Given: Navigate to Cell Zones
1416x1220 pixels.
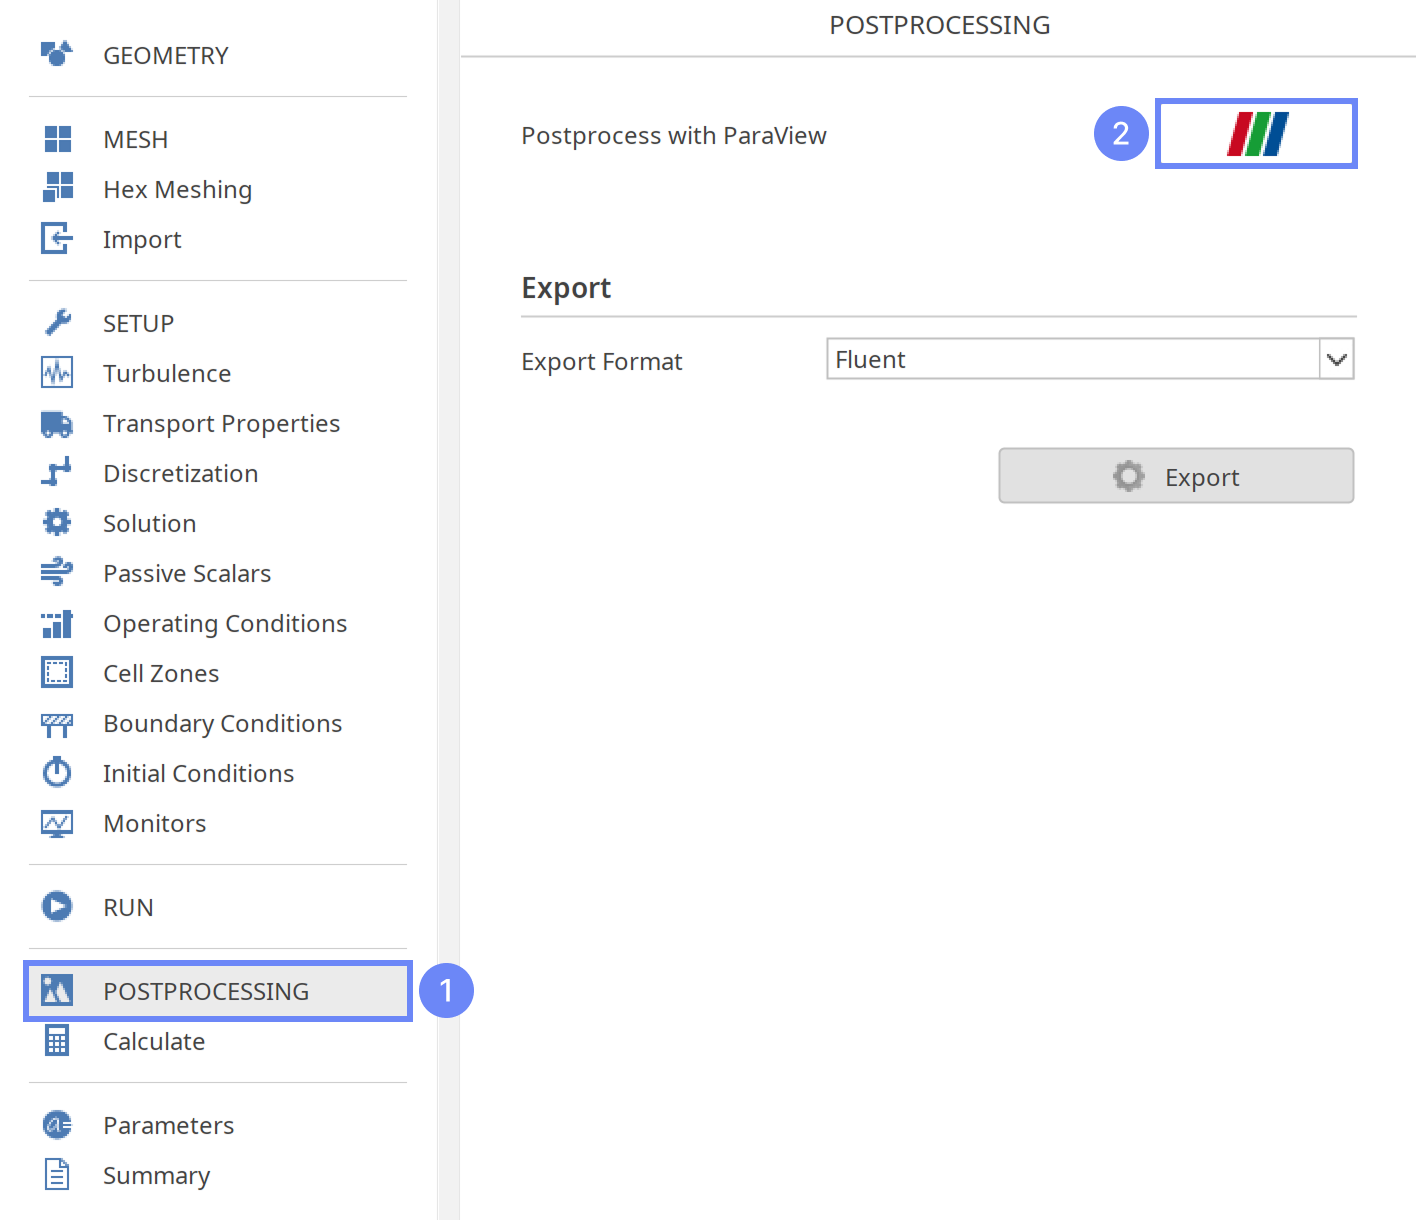Looking at the screenshot, I should [x=161, y=674].
